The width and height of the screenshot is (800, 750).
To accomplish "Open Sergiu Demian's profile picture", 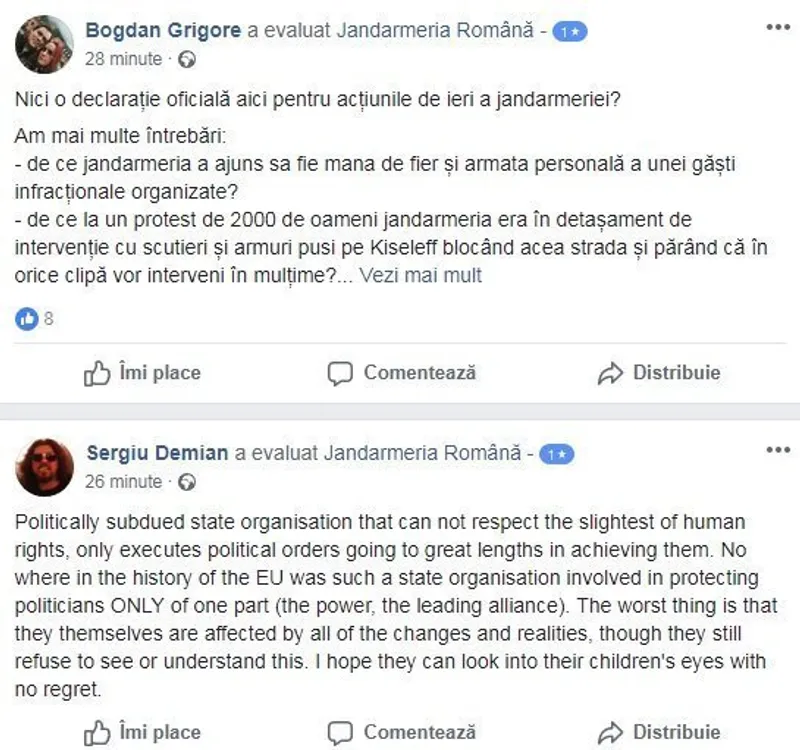I will pyautogui.click(x=44, y=467).
